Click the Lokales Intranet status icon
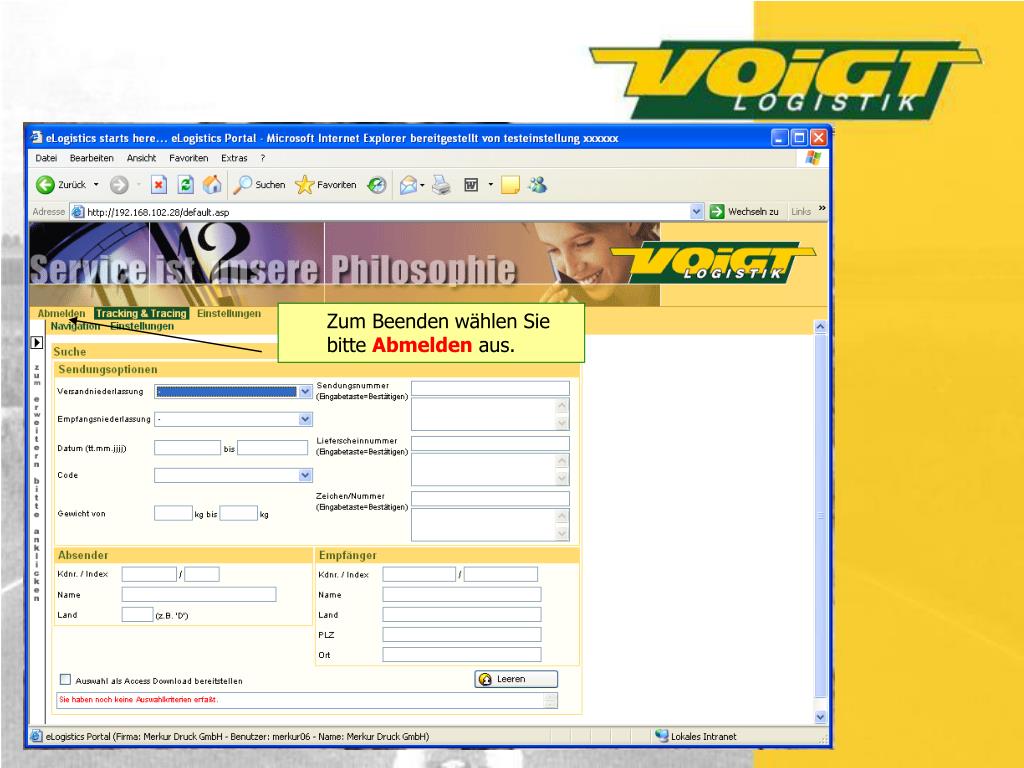The image size is (1024, 768). pos(662,736)
